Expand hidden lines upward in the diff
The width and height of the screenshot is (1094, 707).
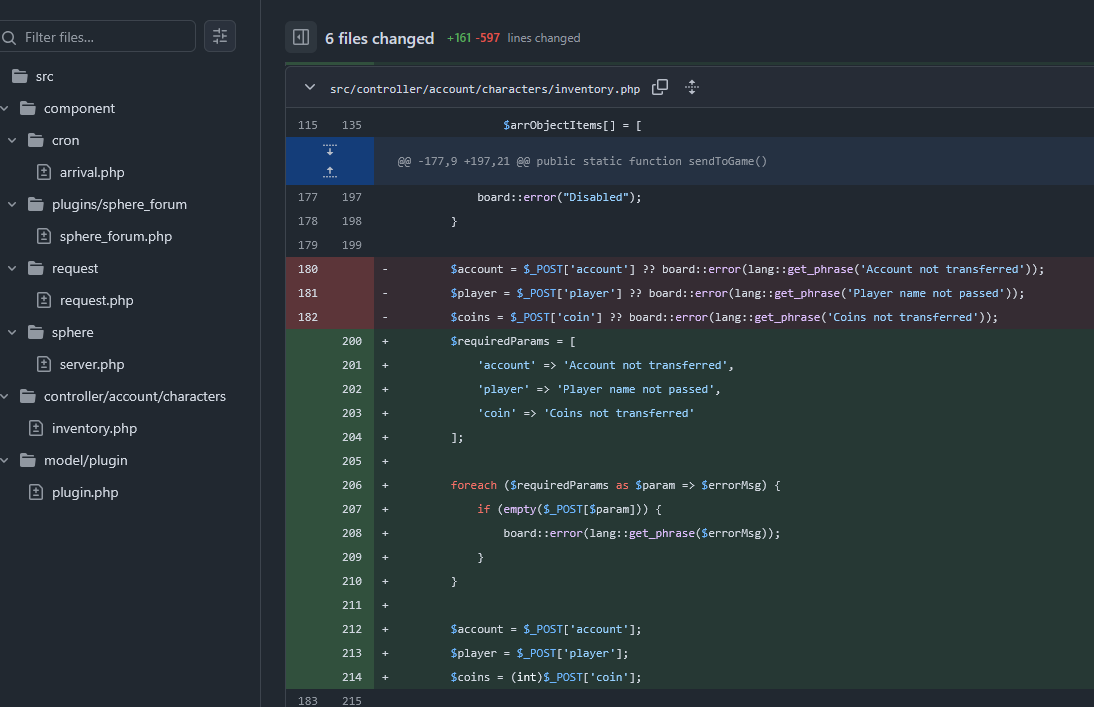tap(330, 172)
